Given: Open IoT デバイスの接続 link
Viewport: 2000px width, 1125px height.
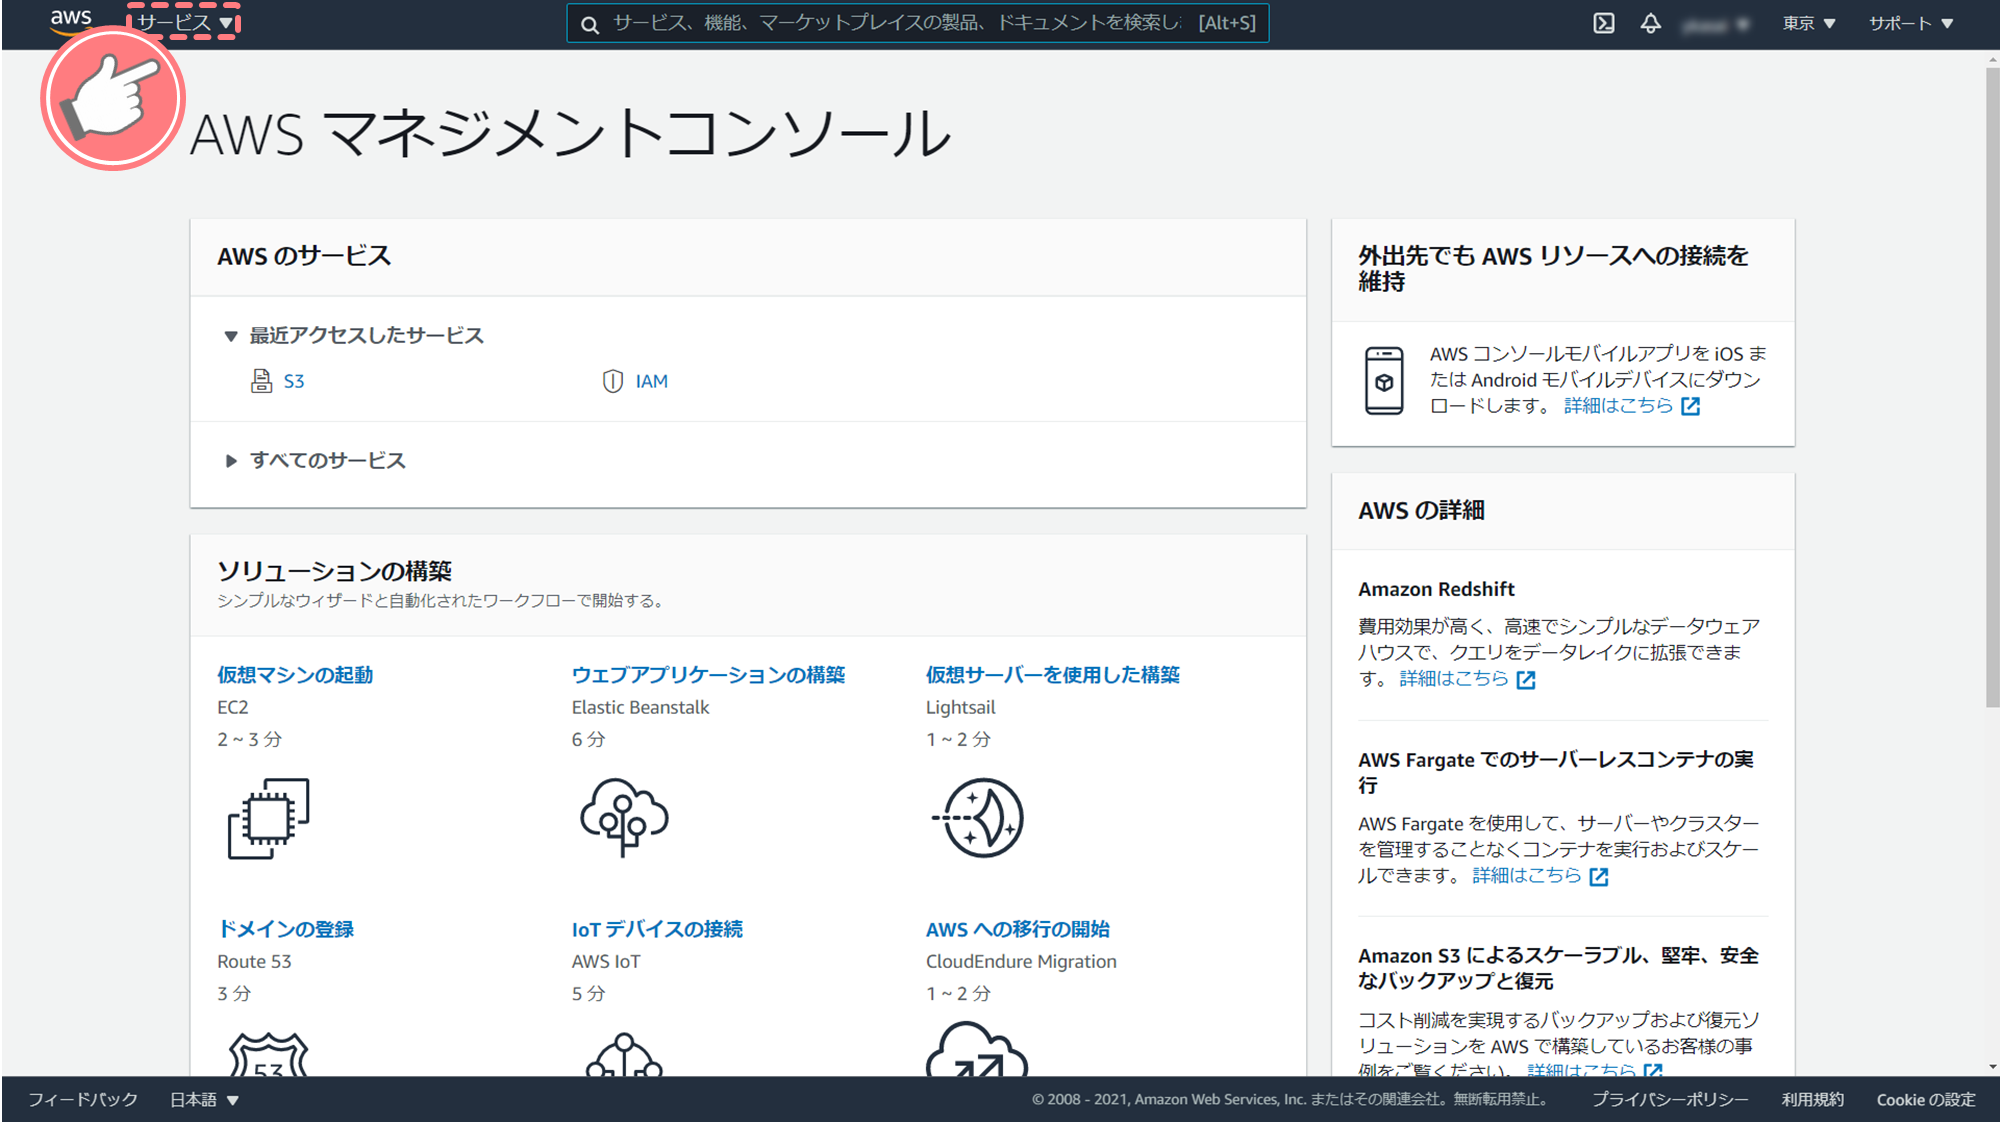Looking at the screenshot, I should [x=657, y=929].
